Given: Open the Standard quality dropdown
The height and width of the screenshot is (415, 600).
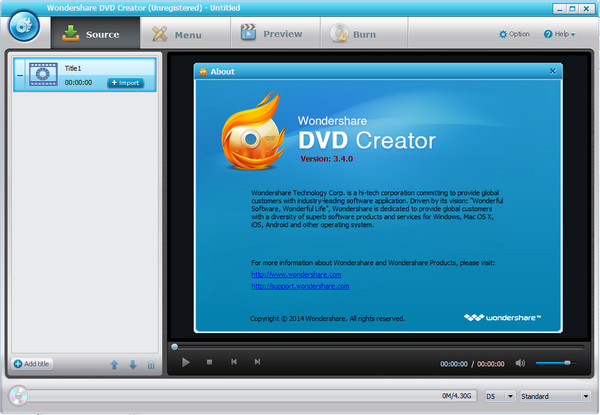Looking at the screenshot, I should pyautogui.click(x=555, y=396).
